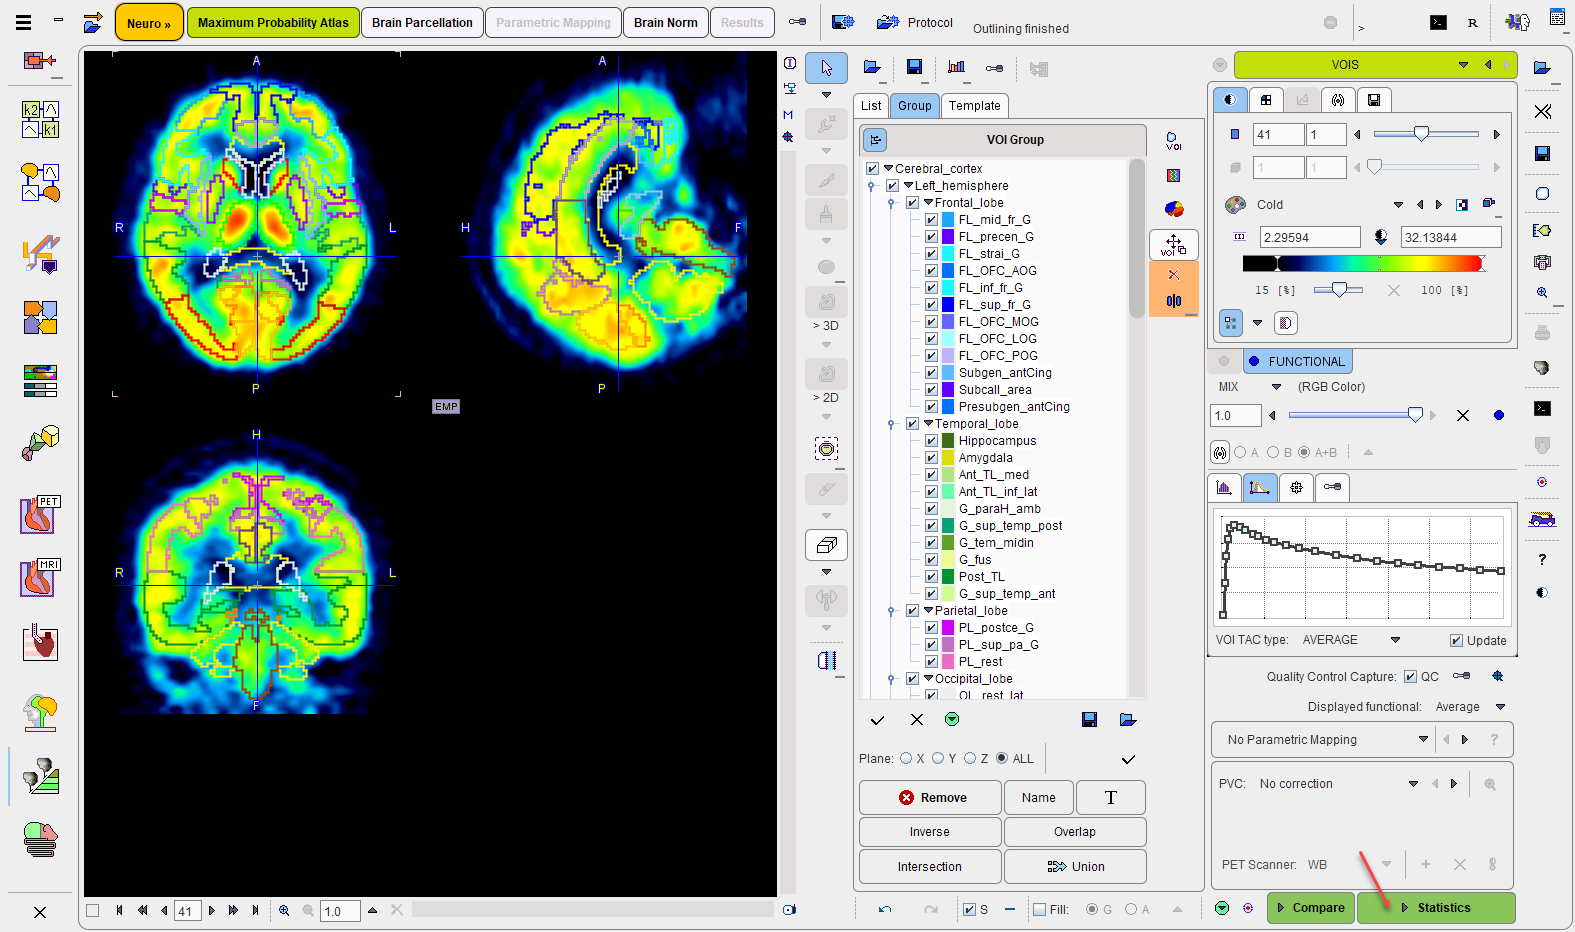This screenshot has width=1575, height=932.
Task: Click the MRI cardiac tool sidebar icon
Action: 40,578
